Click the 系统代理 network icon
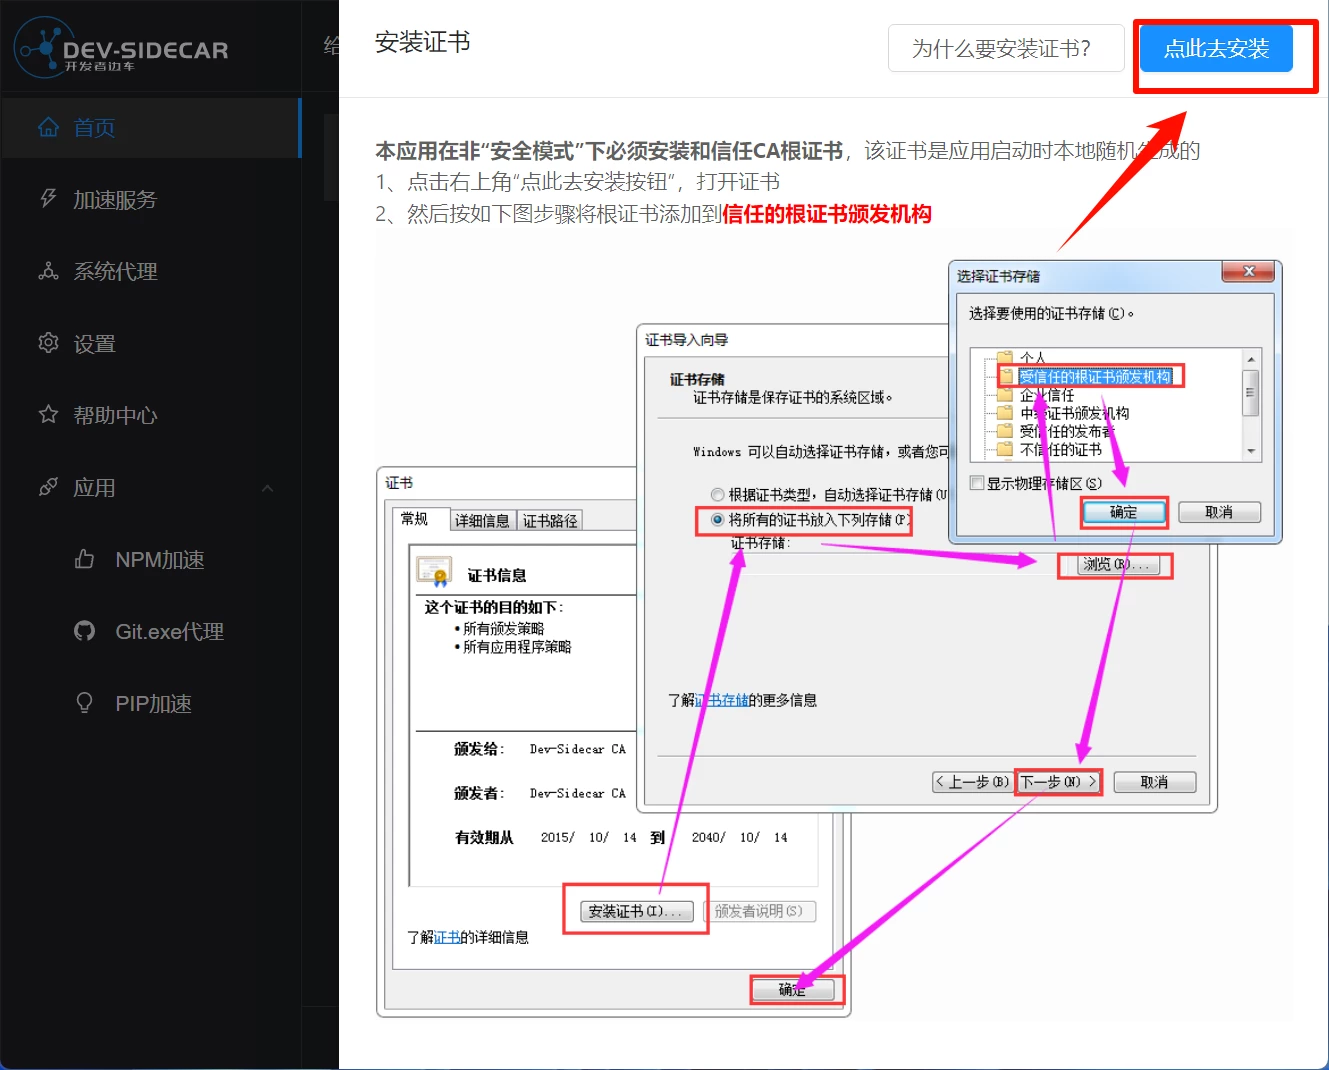The image size is (1329, 1070). [x=48, y=271]
